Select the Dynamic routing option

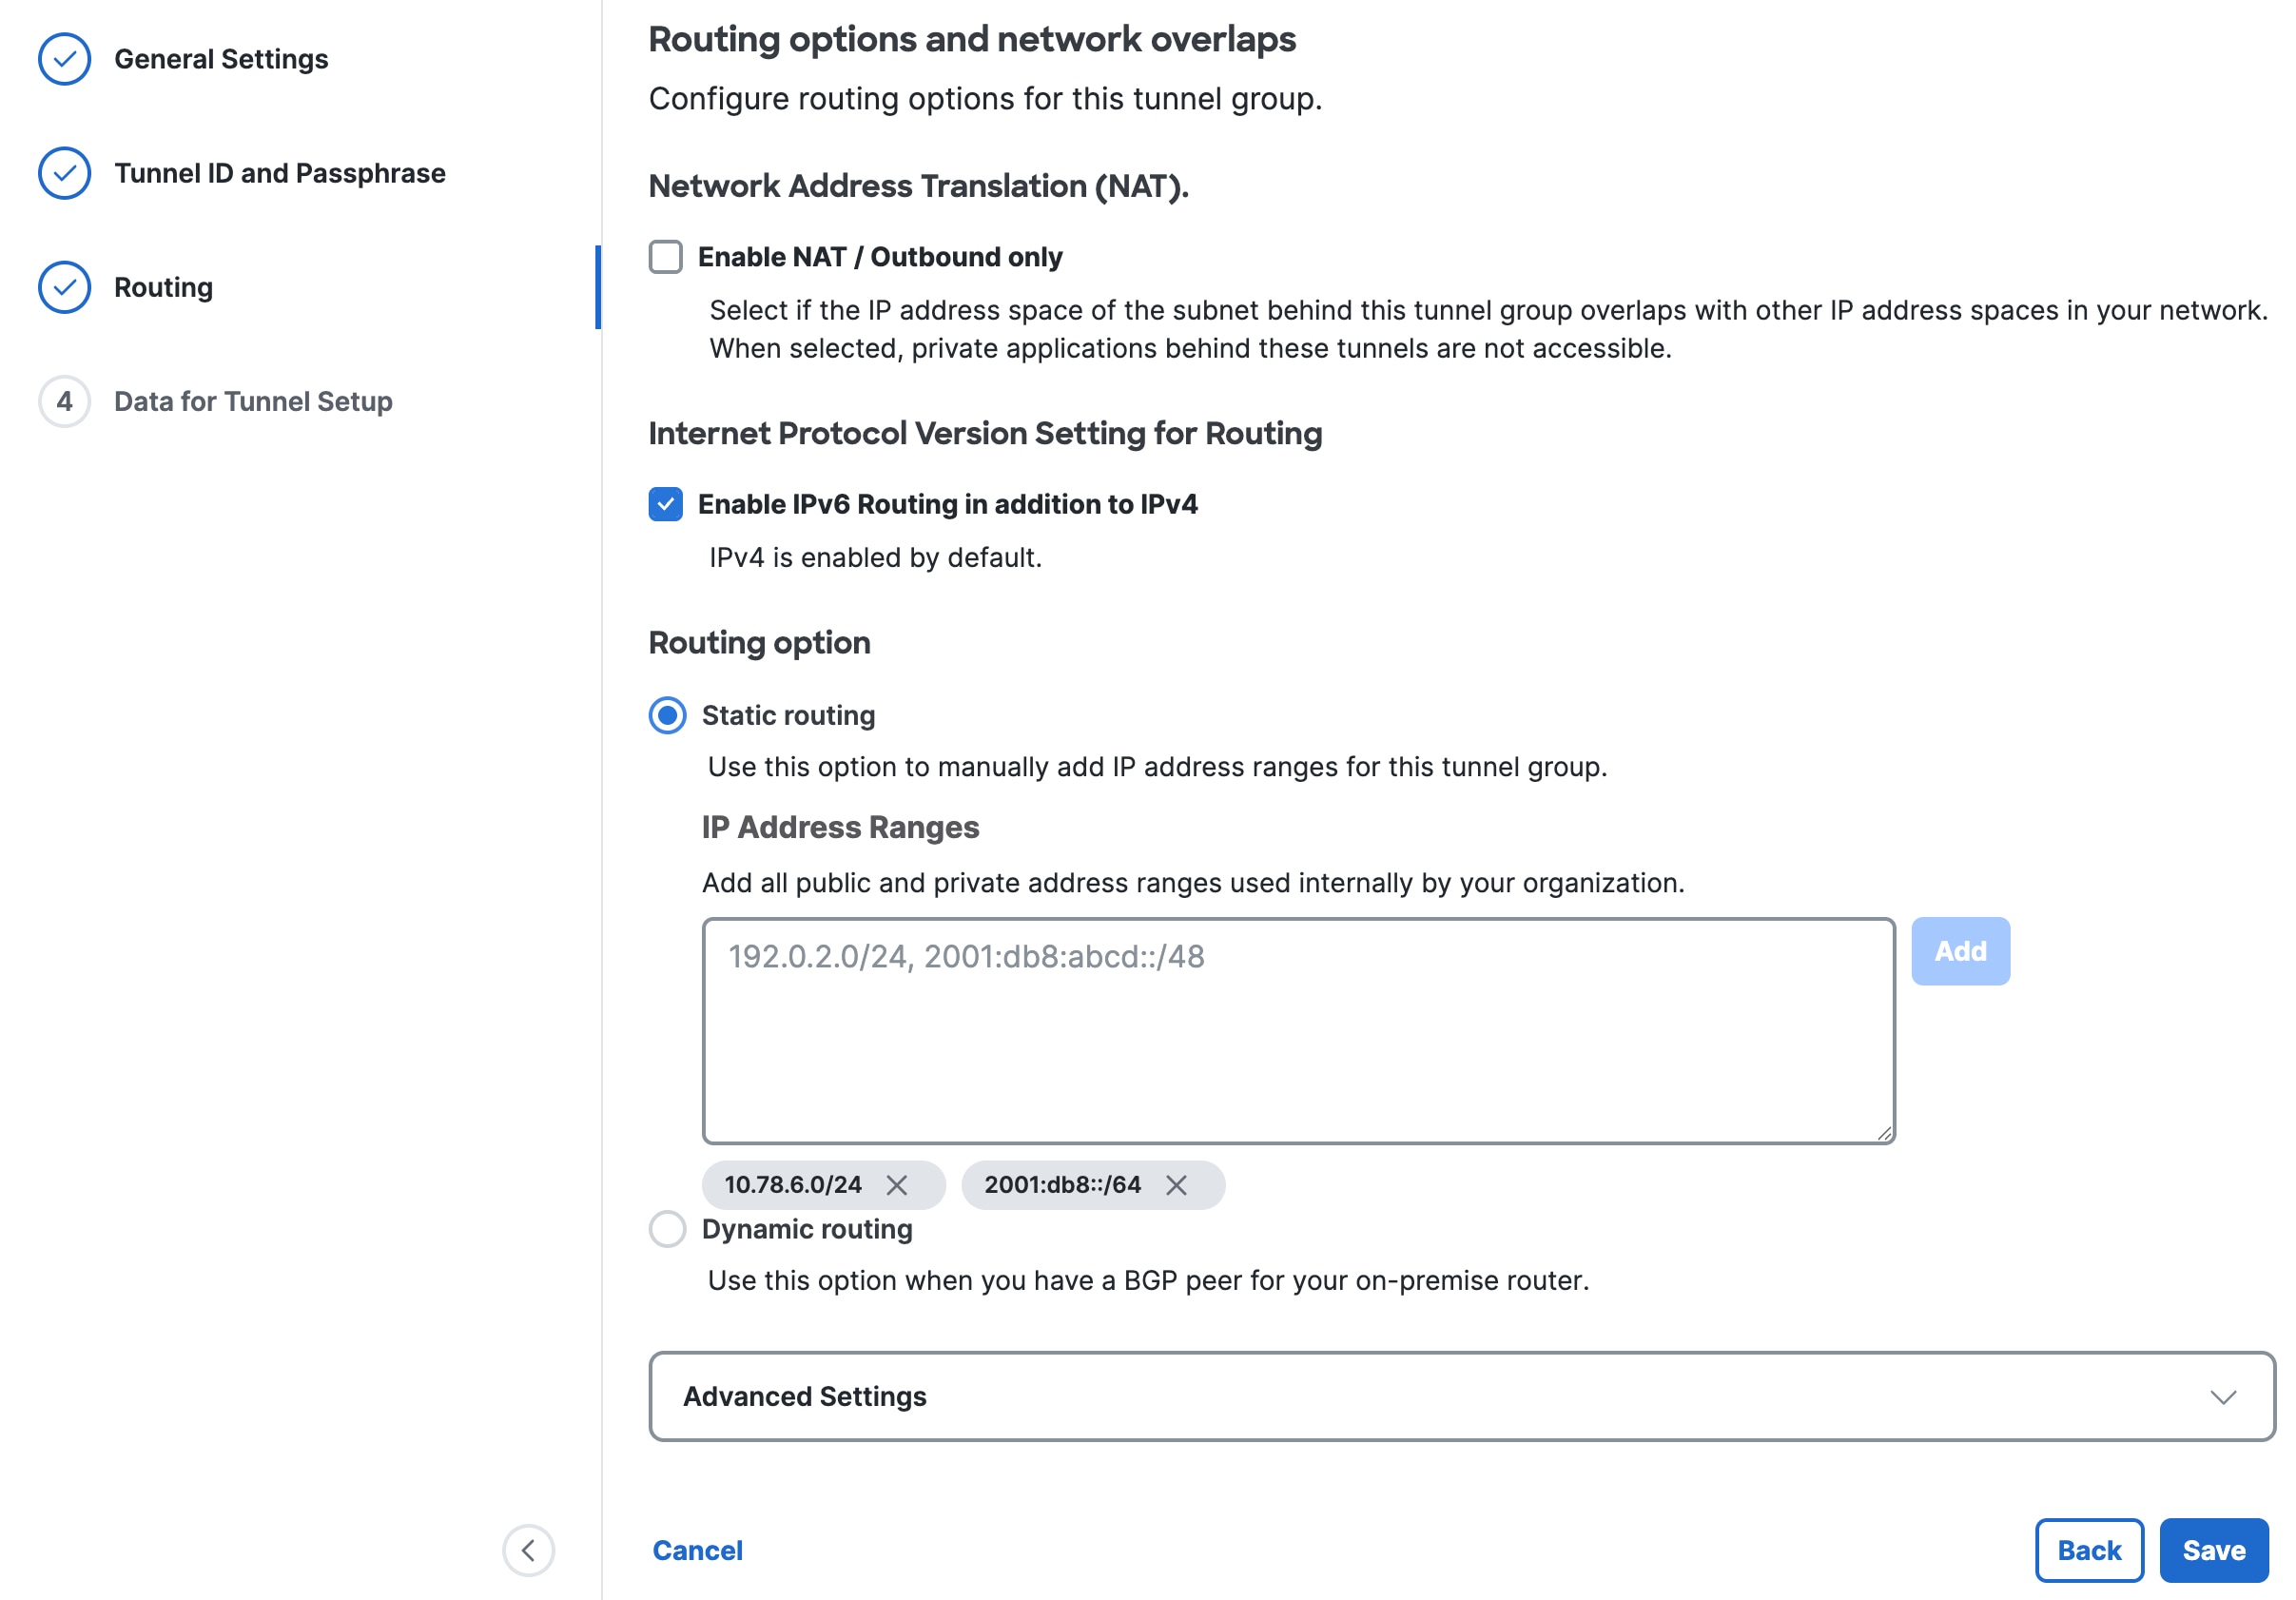666,1229
